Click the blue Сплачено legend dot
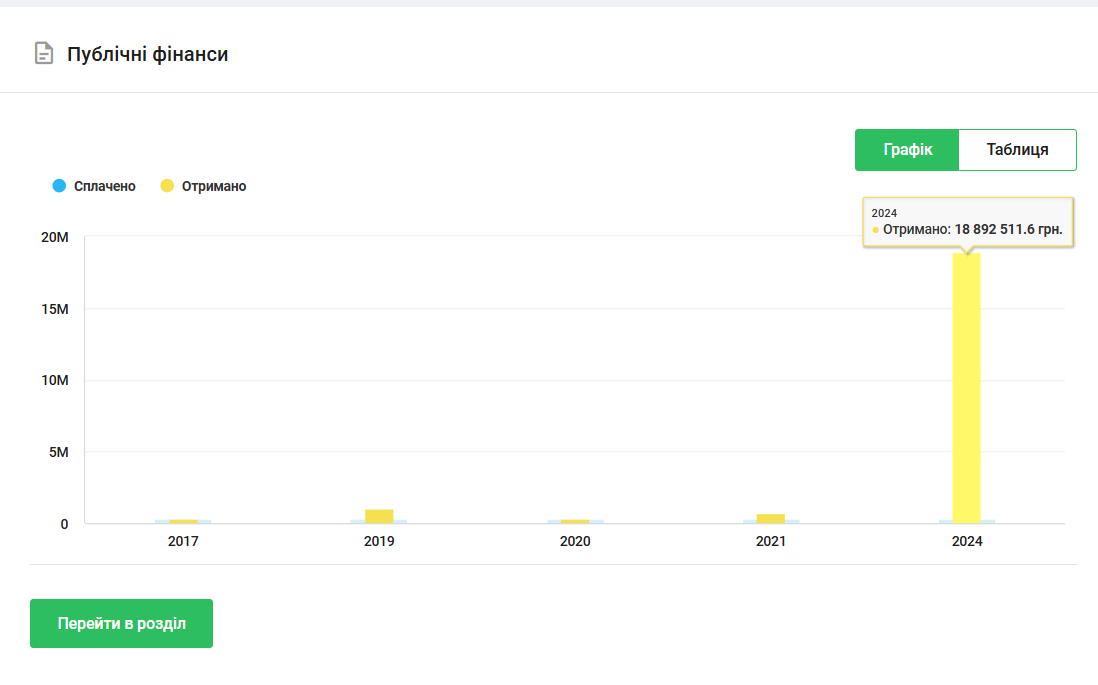Screen dimensions: 1098x685 pyautogui.click(x=60, y=186)
